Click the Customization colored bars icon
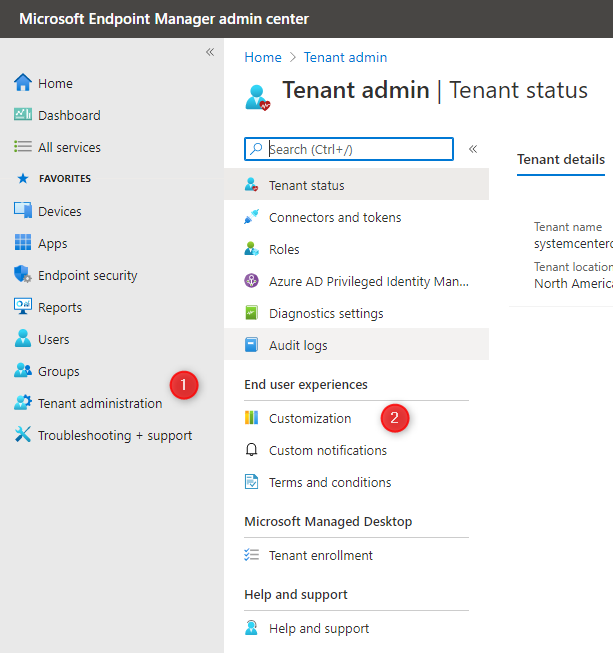This screenshot has height=653, width=613. (251, 417)
